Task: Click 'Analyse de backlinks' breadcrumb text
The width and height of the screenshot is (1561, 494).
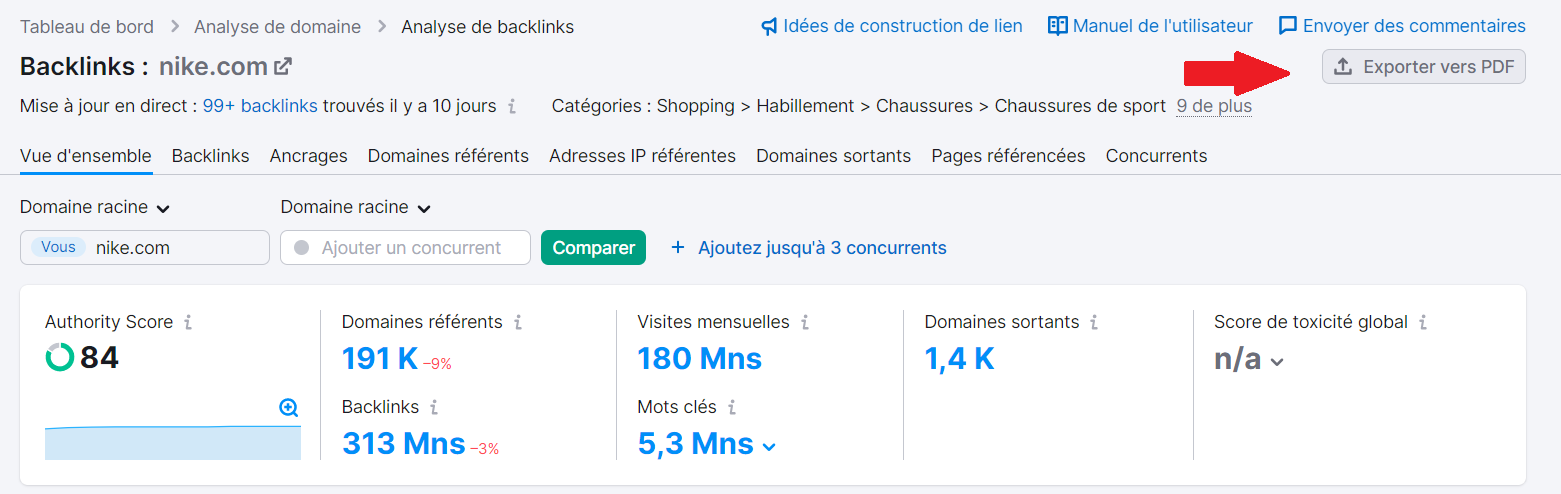Action: coord(488,27)
